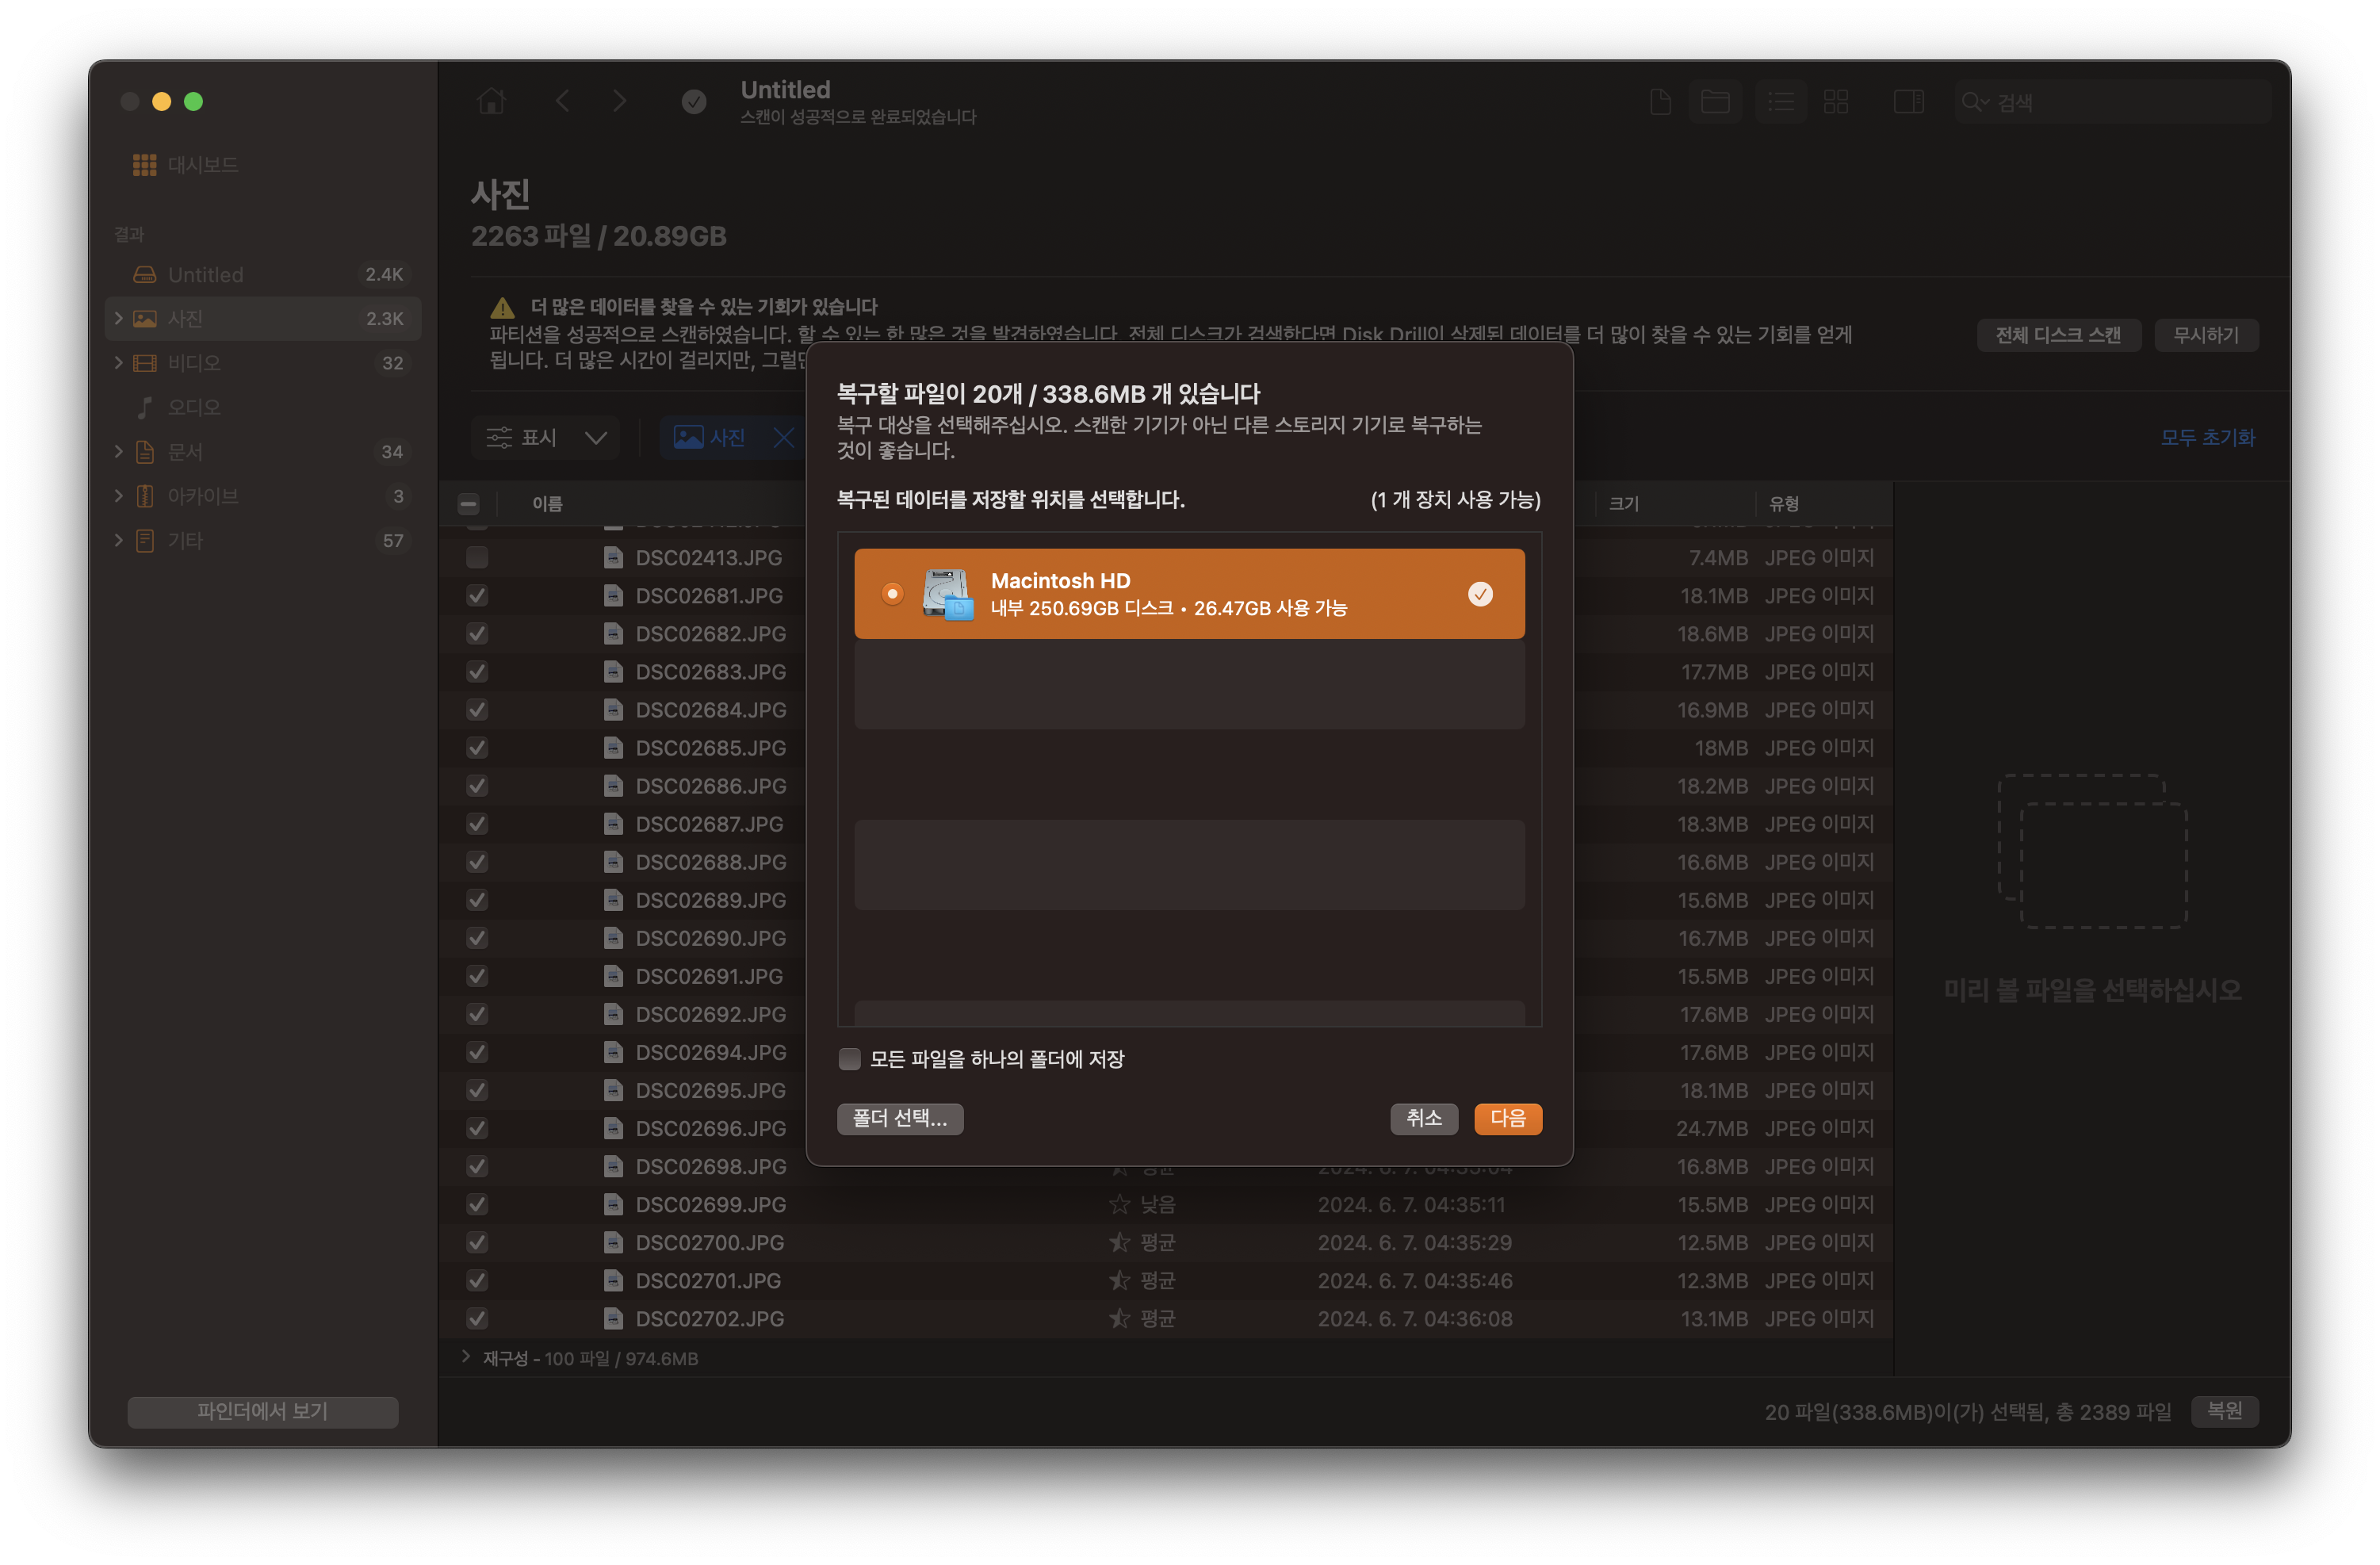Select Macintosh HD radio button
The width and height of the screenshot is (2380, 1565).
892,594
